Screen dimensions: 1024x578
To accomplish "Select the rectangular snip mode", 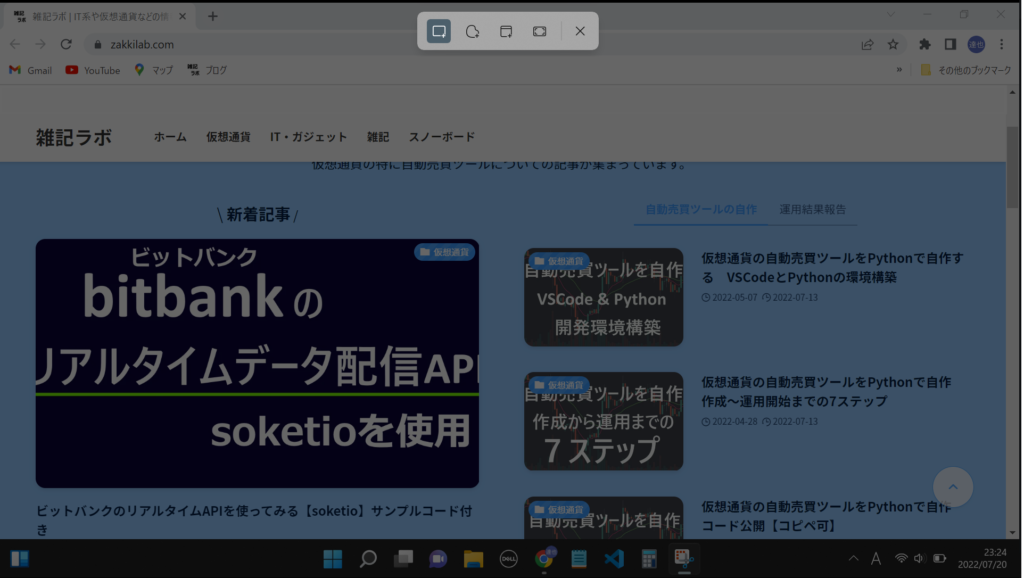I will tap(439, 31).
